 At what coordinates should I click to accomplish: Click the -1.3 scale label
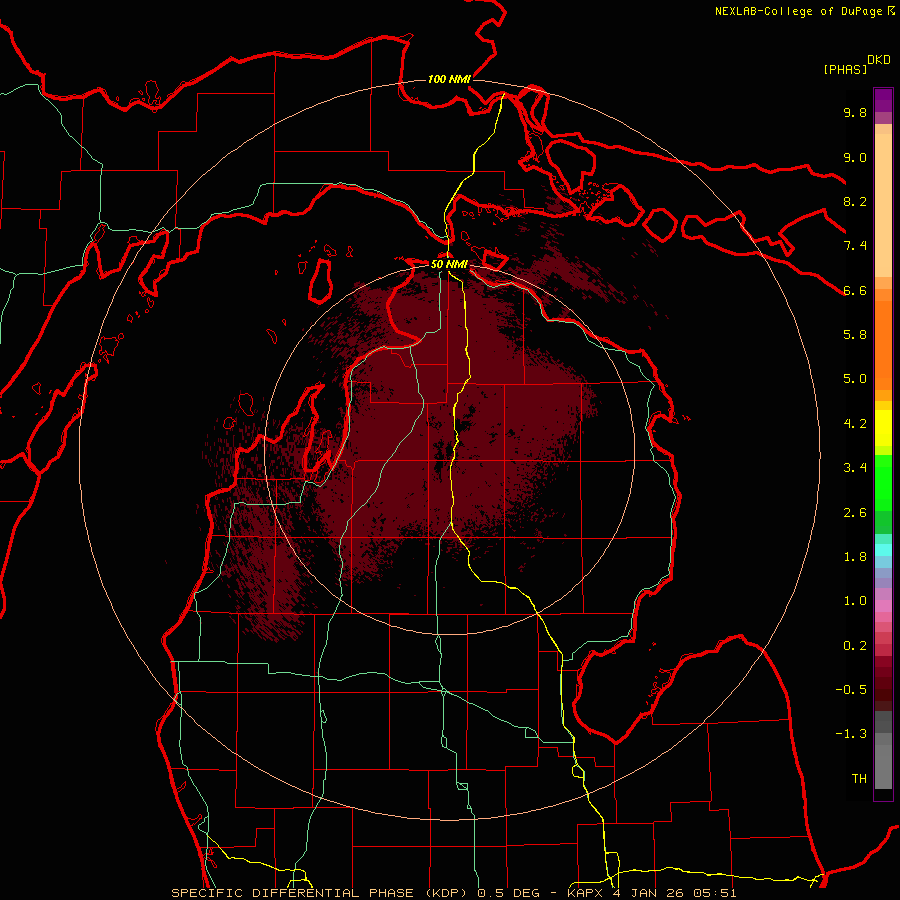(851, 734)
